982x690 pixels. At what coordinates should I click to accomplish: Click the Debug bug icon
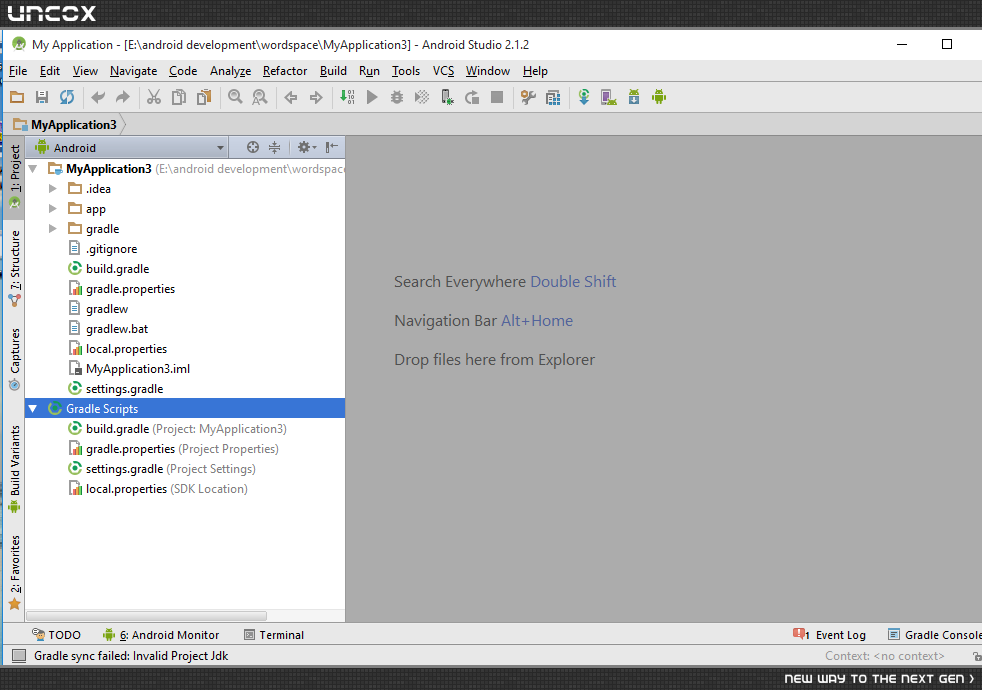396,97
